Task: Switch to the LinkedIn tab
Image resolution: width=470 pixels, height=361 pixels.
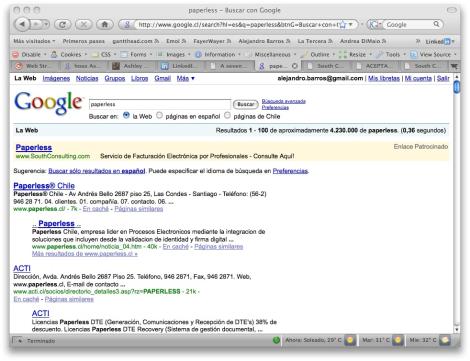Action: point(181,66)
